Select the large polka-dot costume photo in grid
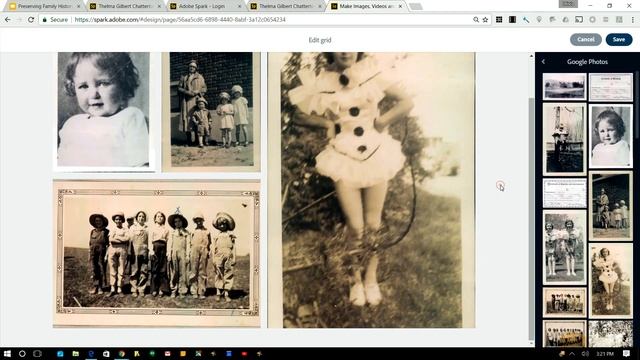 coord(371,190)
